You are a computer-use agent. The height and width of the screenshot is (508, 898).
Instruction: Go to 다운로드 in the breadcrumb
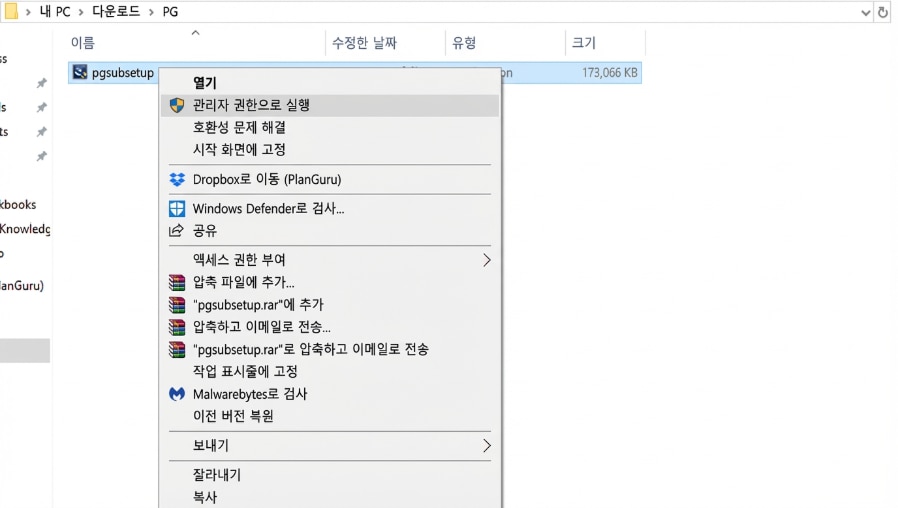116,11
